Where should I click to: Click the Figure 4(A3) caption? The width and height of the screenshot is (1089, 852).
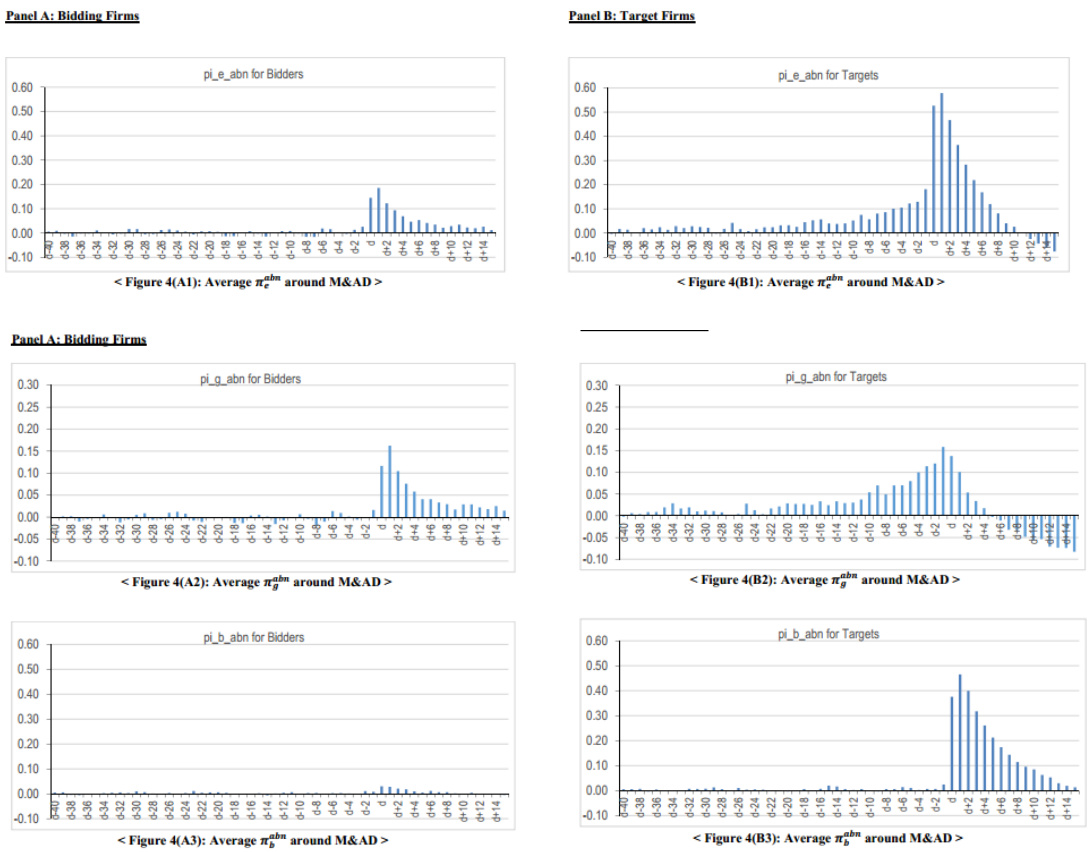[253, 839]
